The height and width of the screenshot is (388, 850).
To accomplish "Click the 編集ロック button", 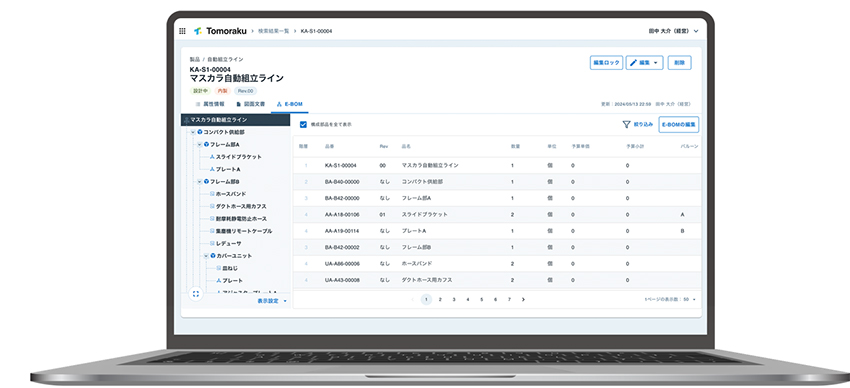I will click(x=606, y=63).
